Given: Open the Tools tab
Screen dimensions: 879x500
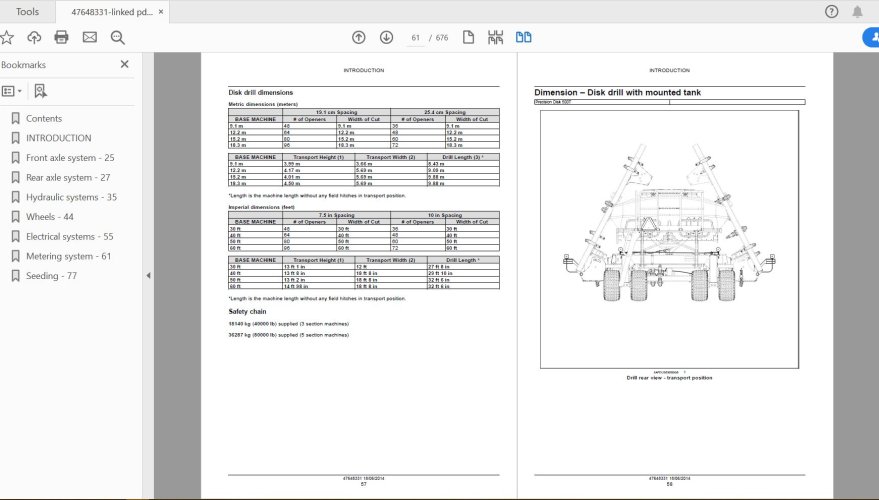Looking at the screenshot, I should pos(27,12).
